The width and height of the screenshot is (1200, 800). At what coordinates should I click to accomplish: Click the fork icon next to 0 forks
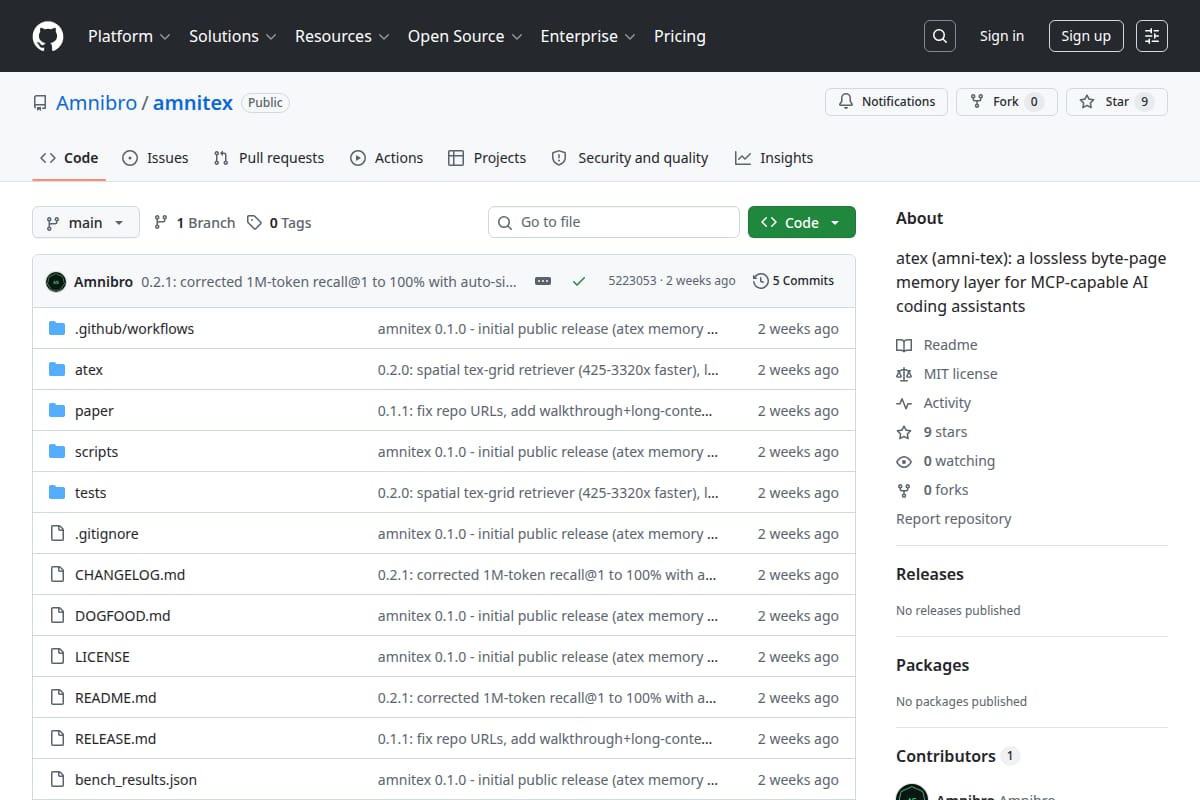[904, 490]
